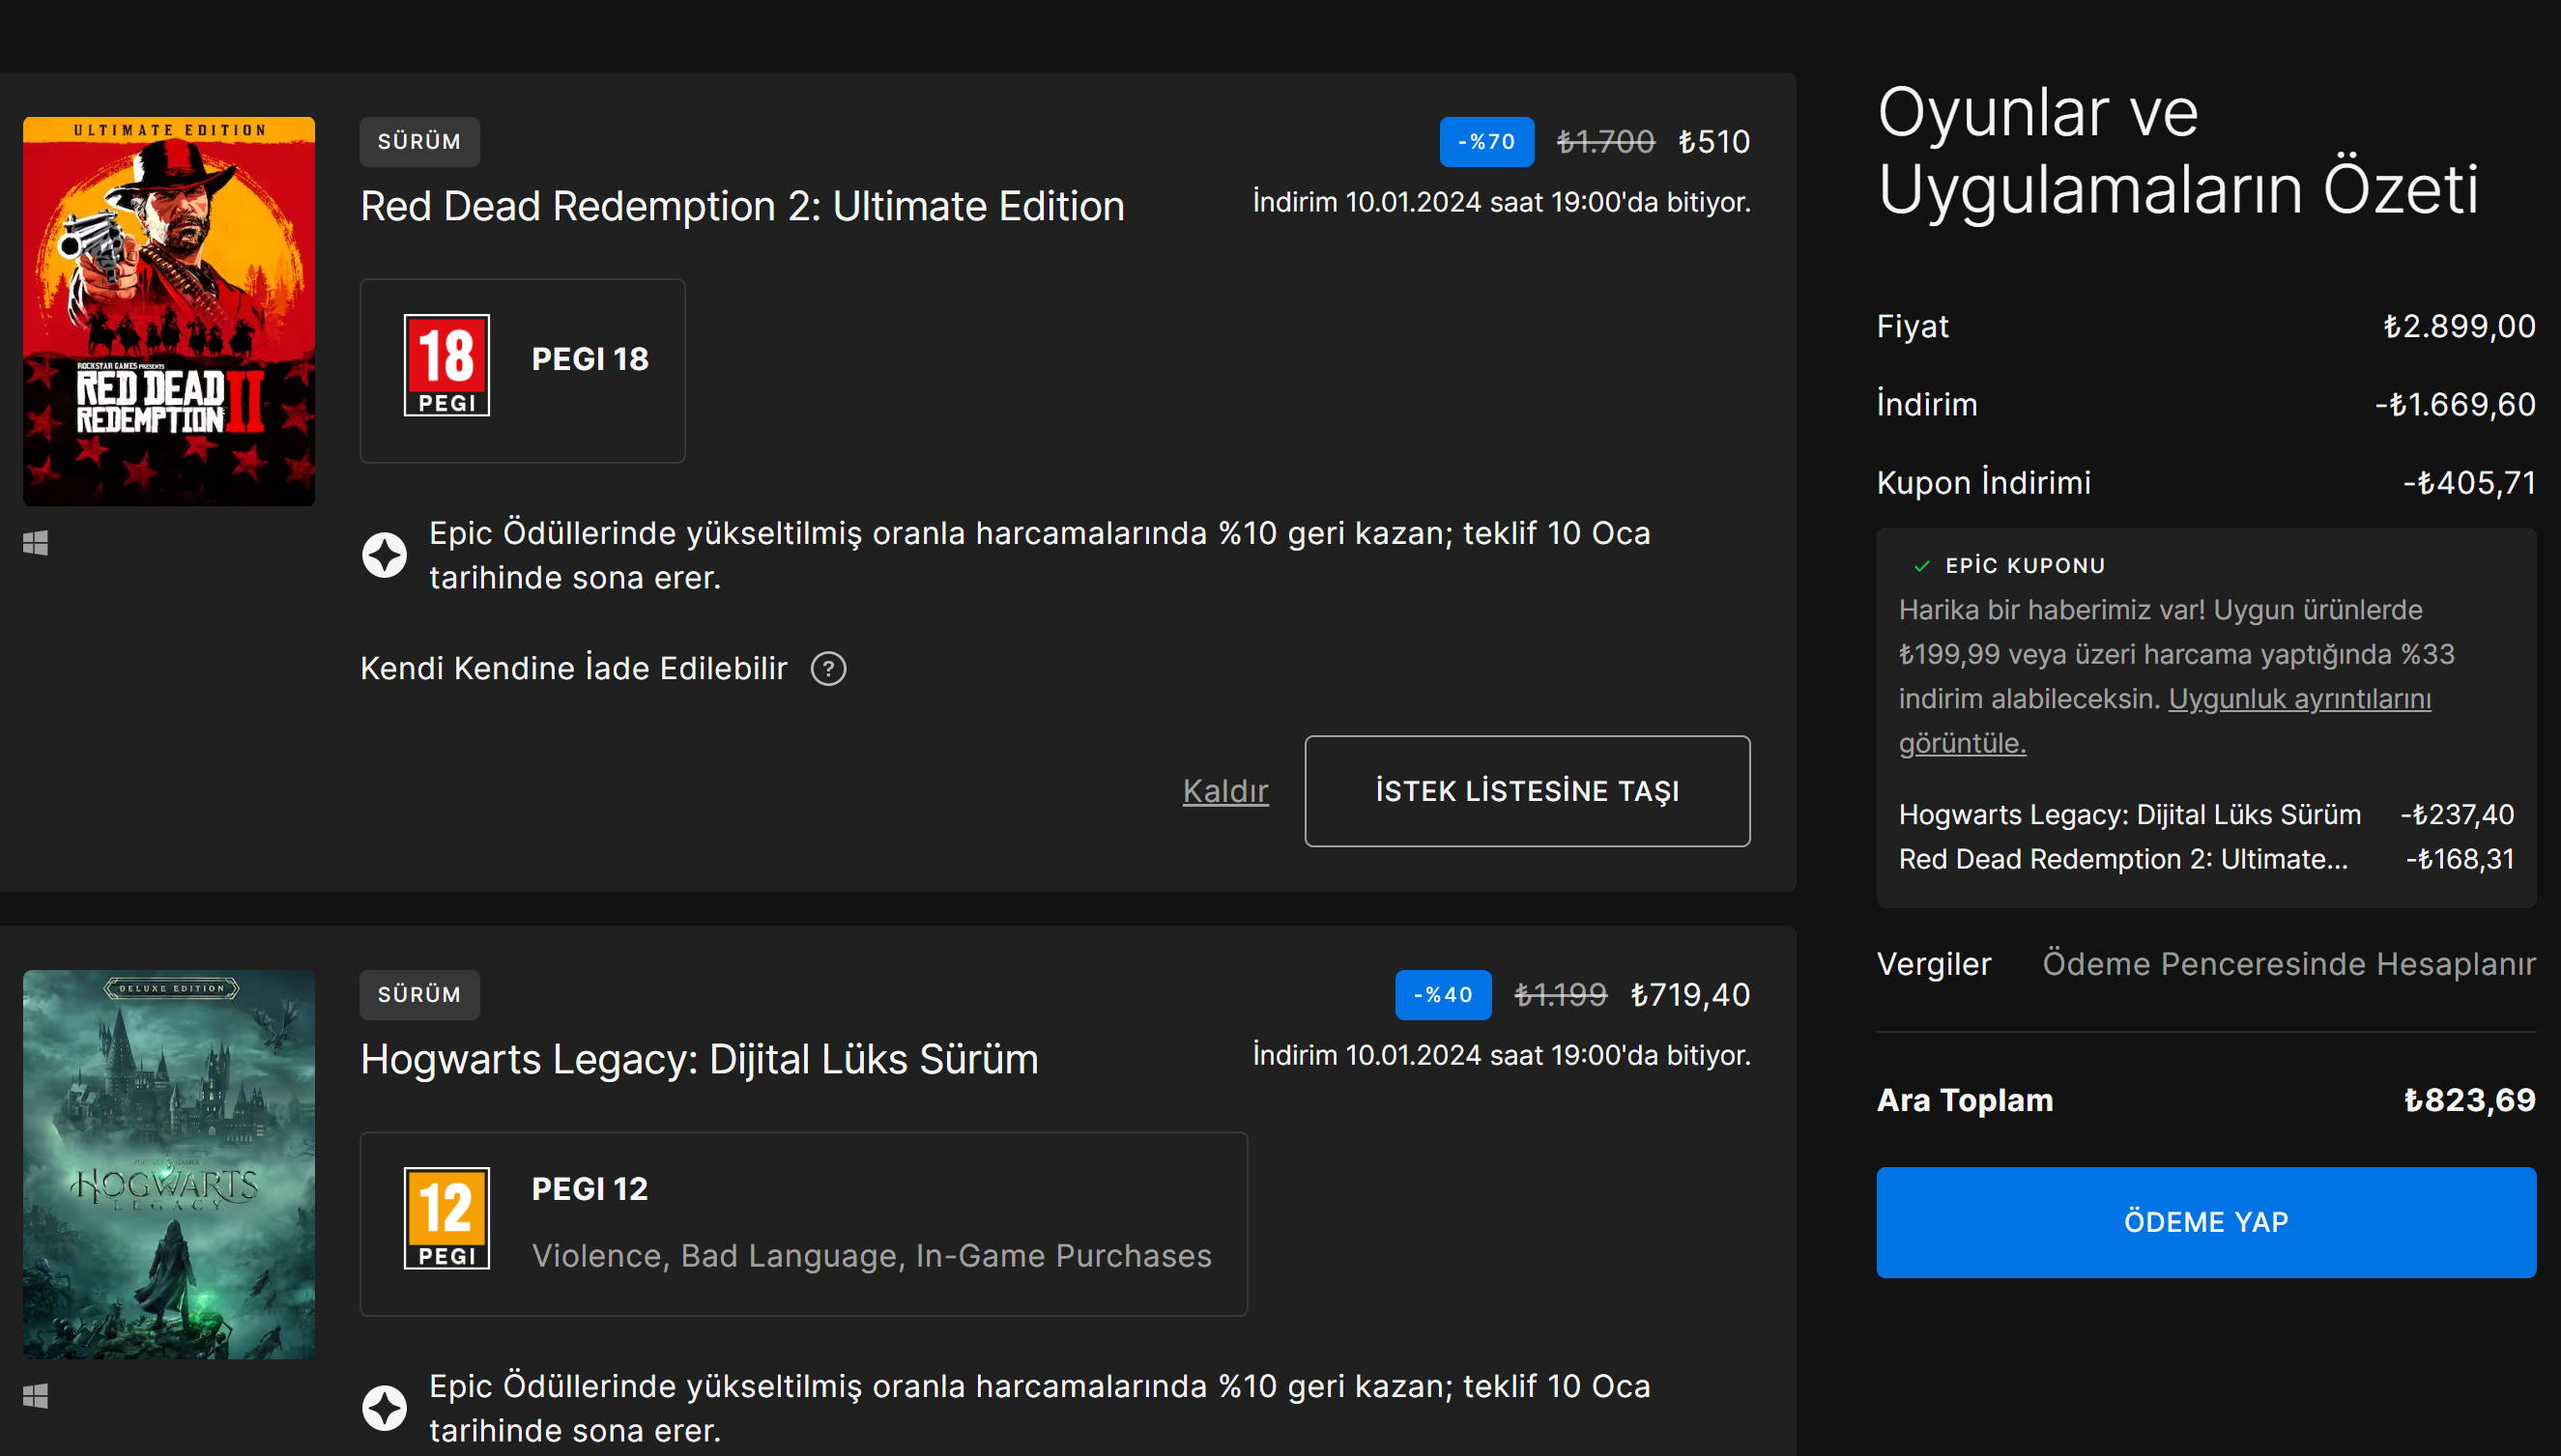The height and width of the screenshot is (1456, 2561).
Task: Click the struck-through ₺1.700 original price
Action: pyautogui.click(x=1606, y=142)
